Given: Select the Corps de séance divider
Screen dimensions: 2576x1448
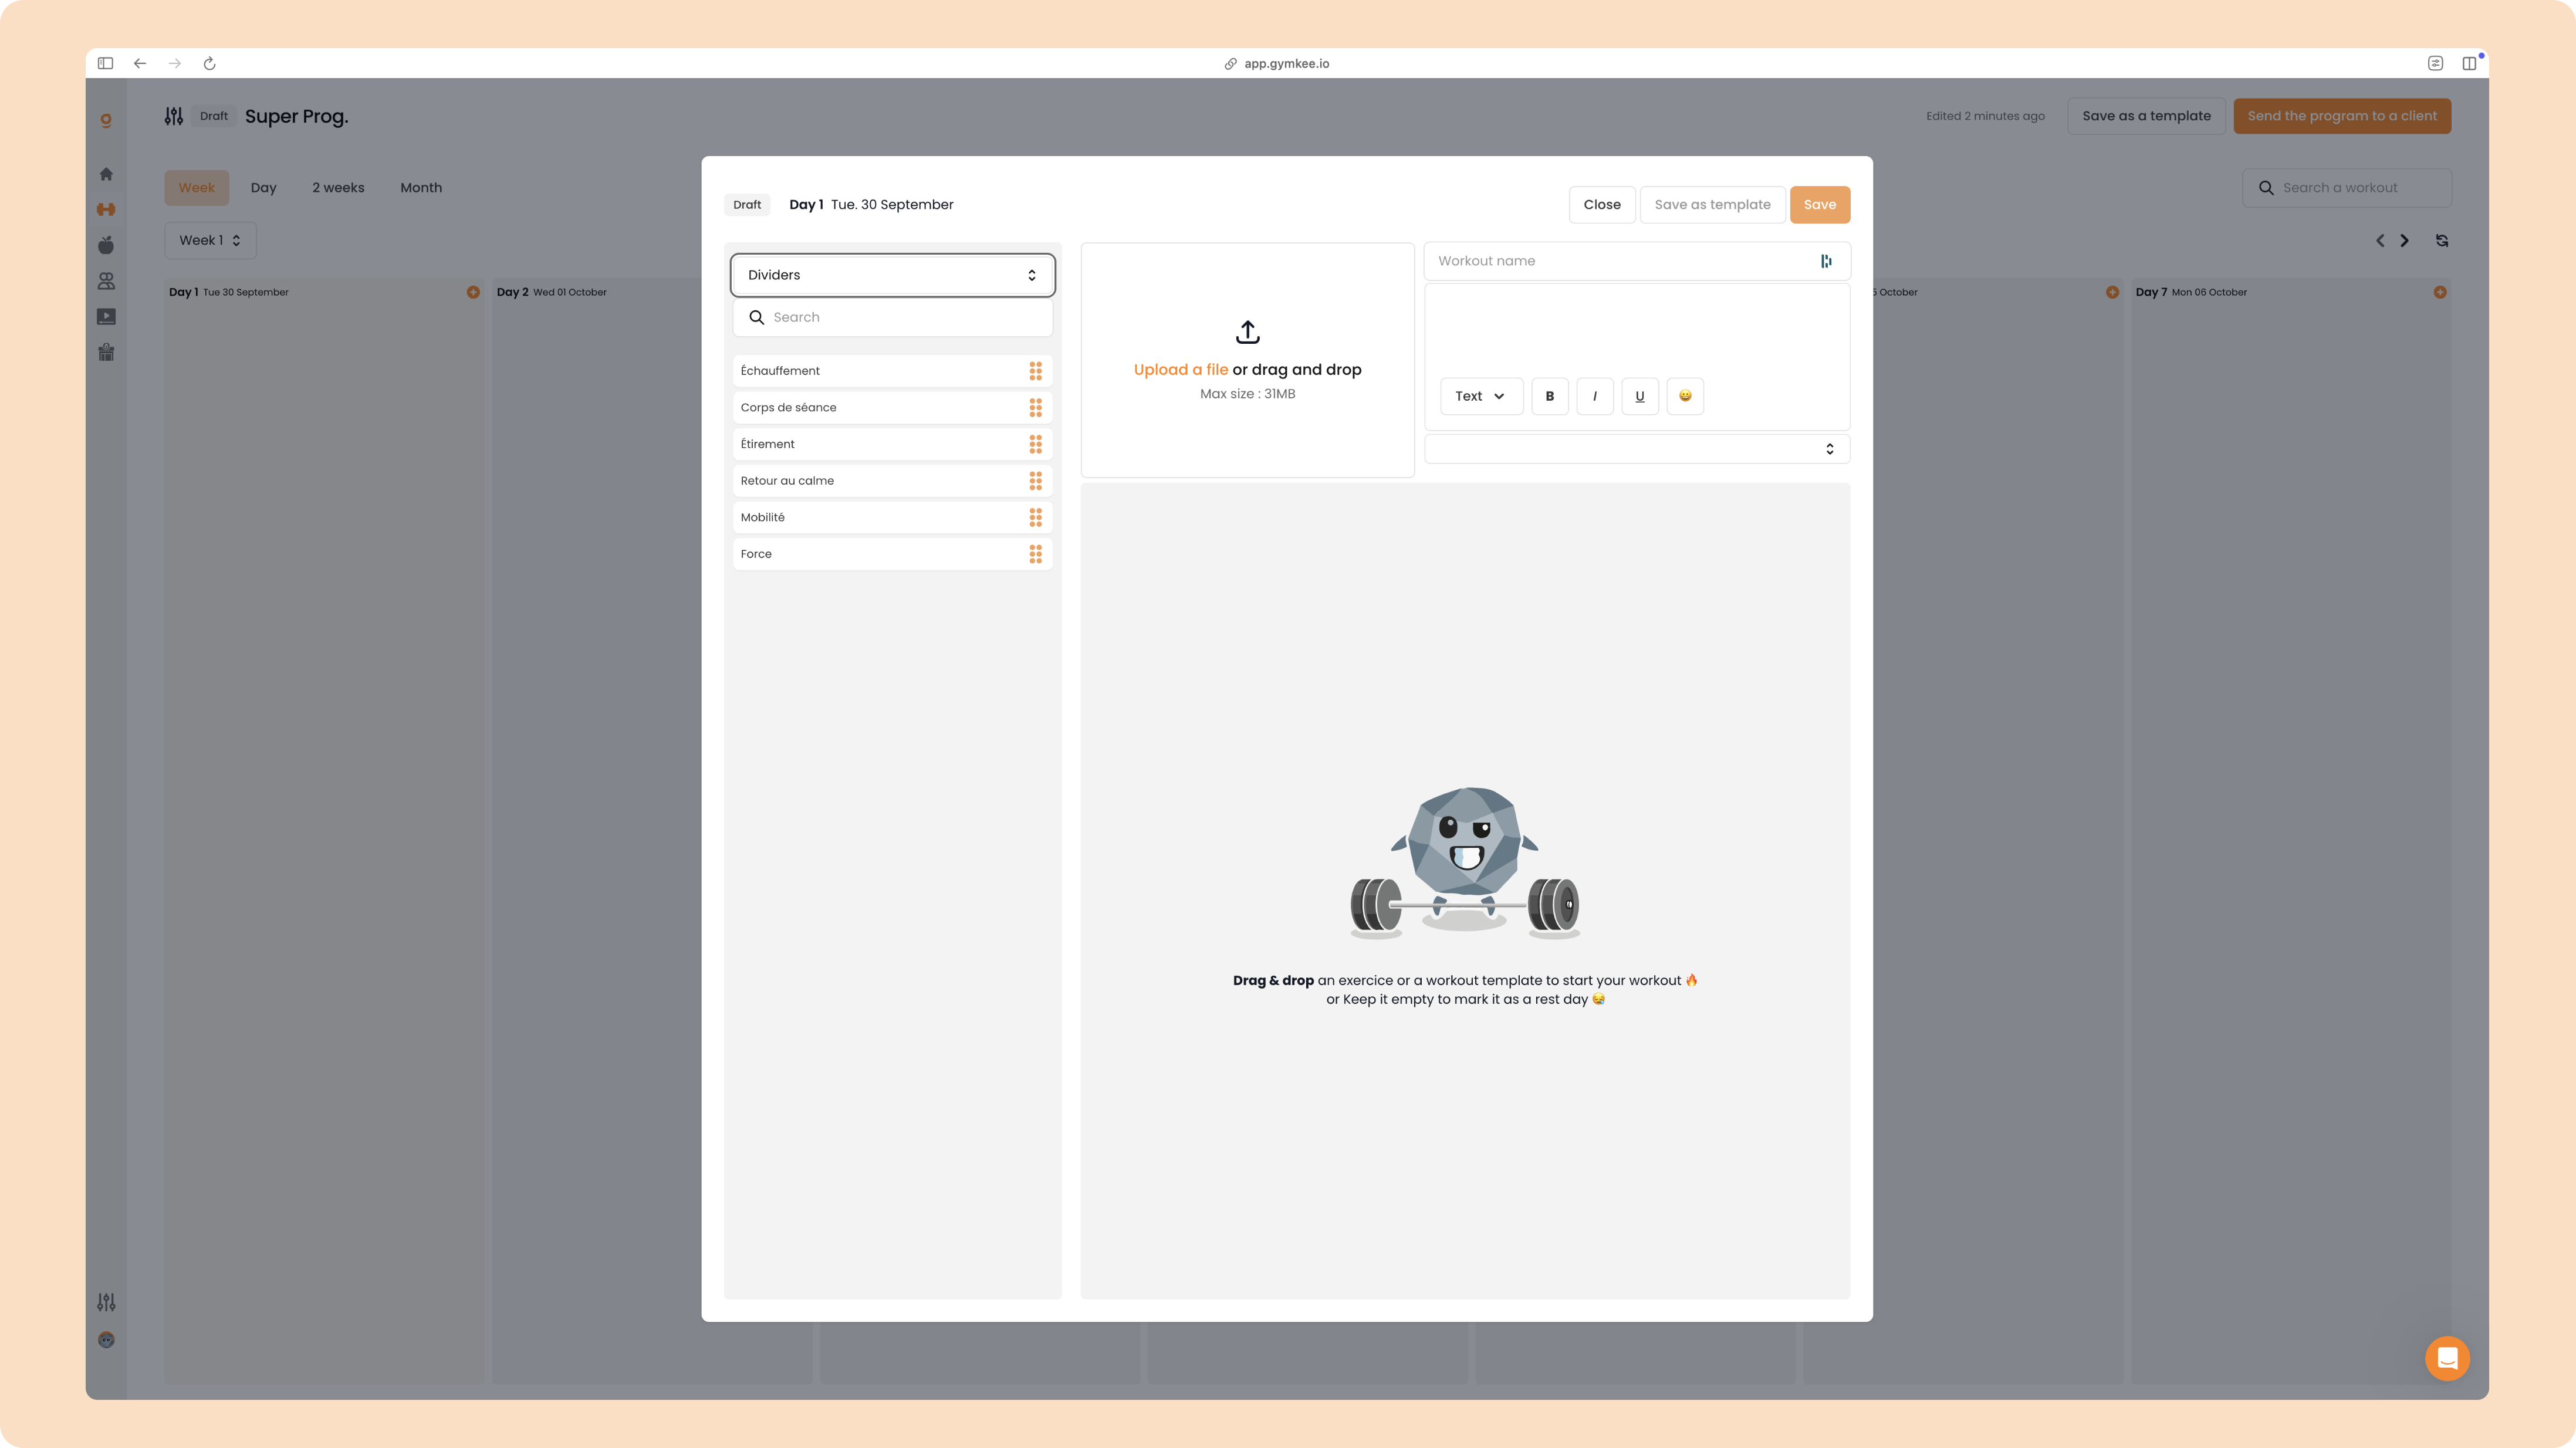Looking at the screenshot, I should pos(892,407).
